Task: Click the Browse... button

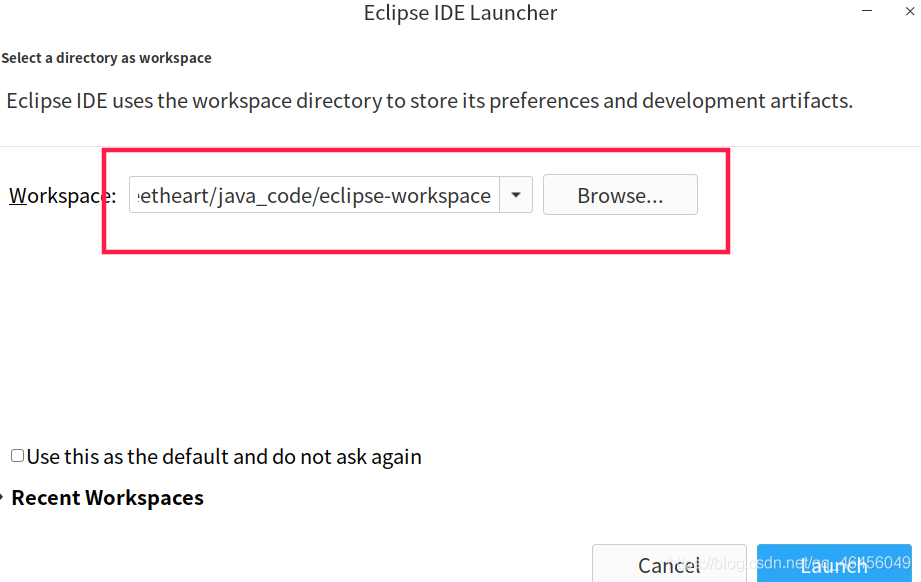Action: [620, 194]
